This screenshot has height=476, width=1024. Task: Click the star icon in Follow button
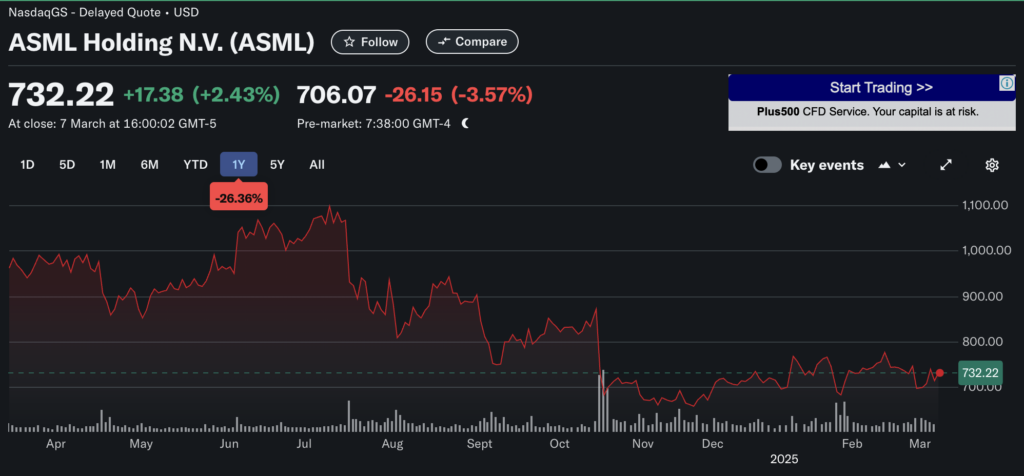pyautogui.click(x=349, y=42)
